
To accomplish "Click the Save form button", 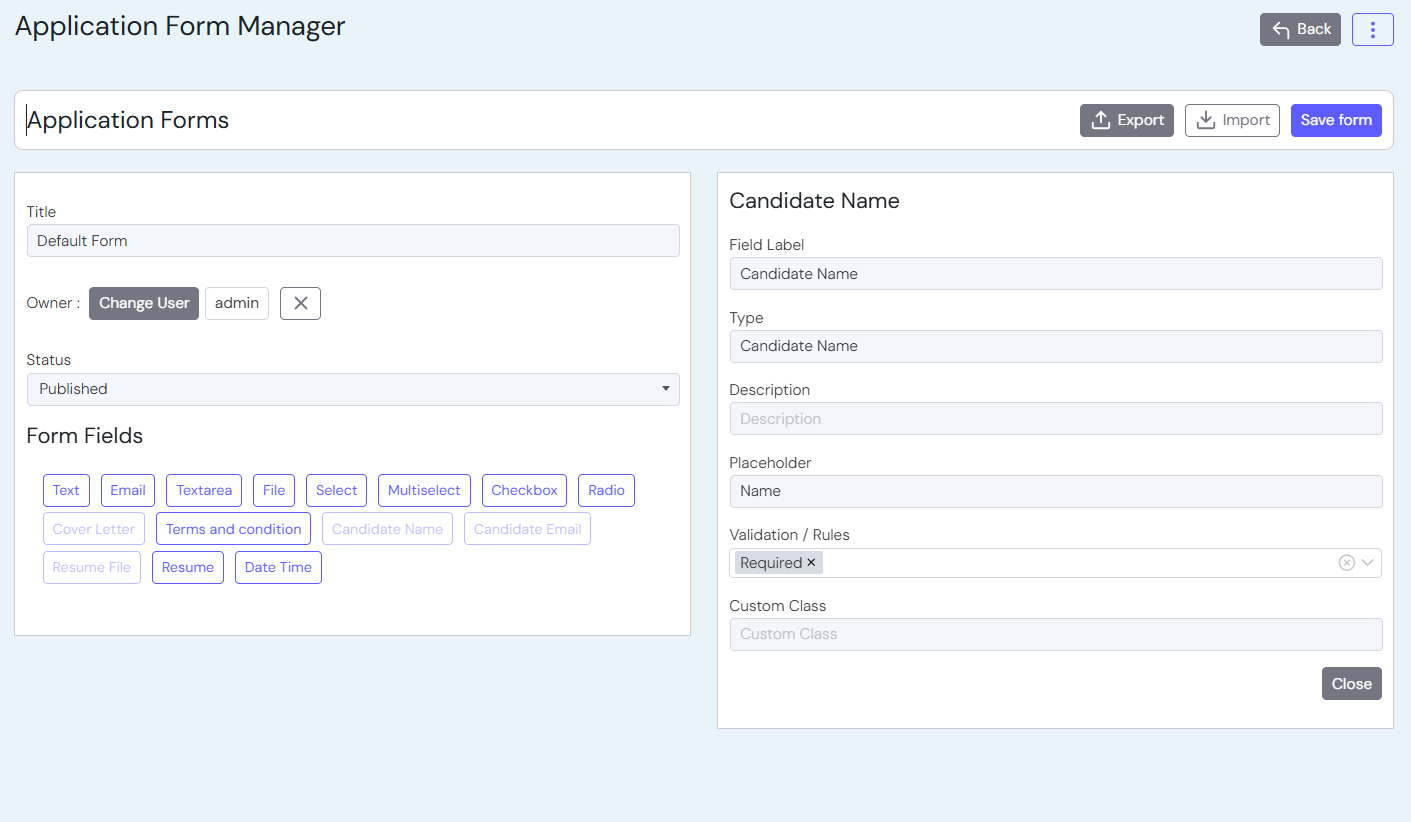I will [x=1336, y=120].
